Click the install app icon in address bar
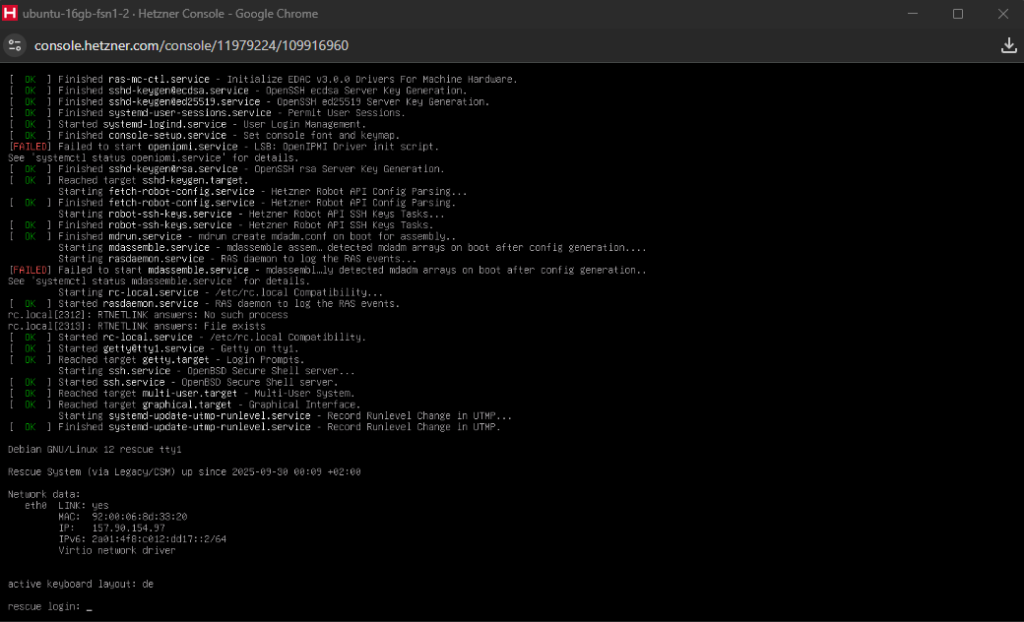This screenshot has height=622, width=1024. pos(1008,45)
